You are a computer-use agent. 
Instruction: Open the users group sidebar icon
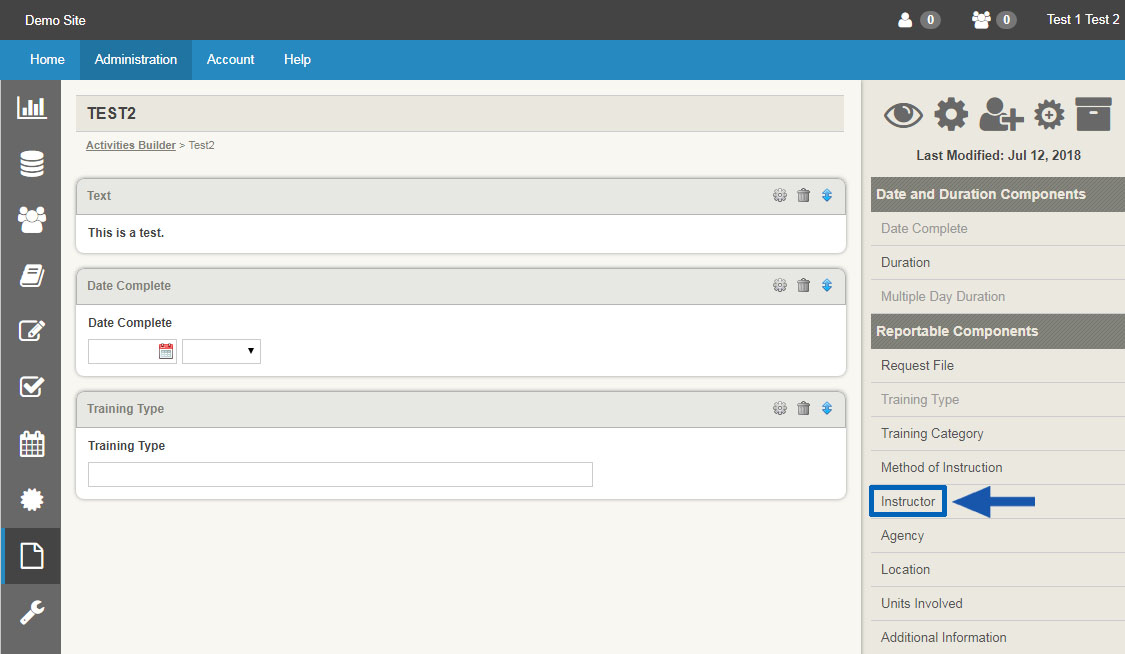(32, 219)
